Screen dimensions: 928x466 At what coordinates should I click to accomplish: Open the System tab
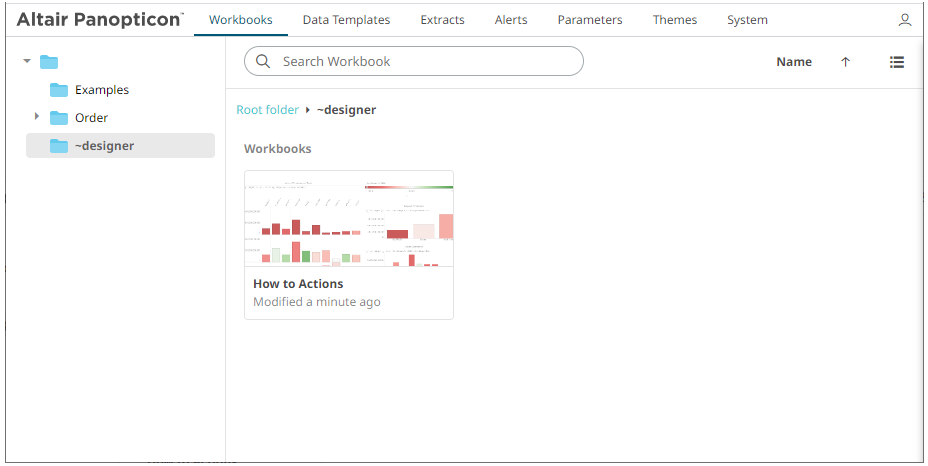(x=747, y=20)
